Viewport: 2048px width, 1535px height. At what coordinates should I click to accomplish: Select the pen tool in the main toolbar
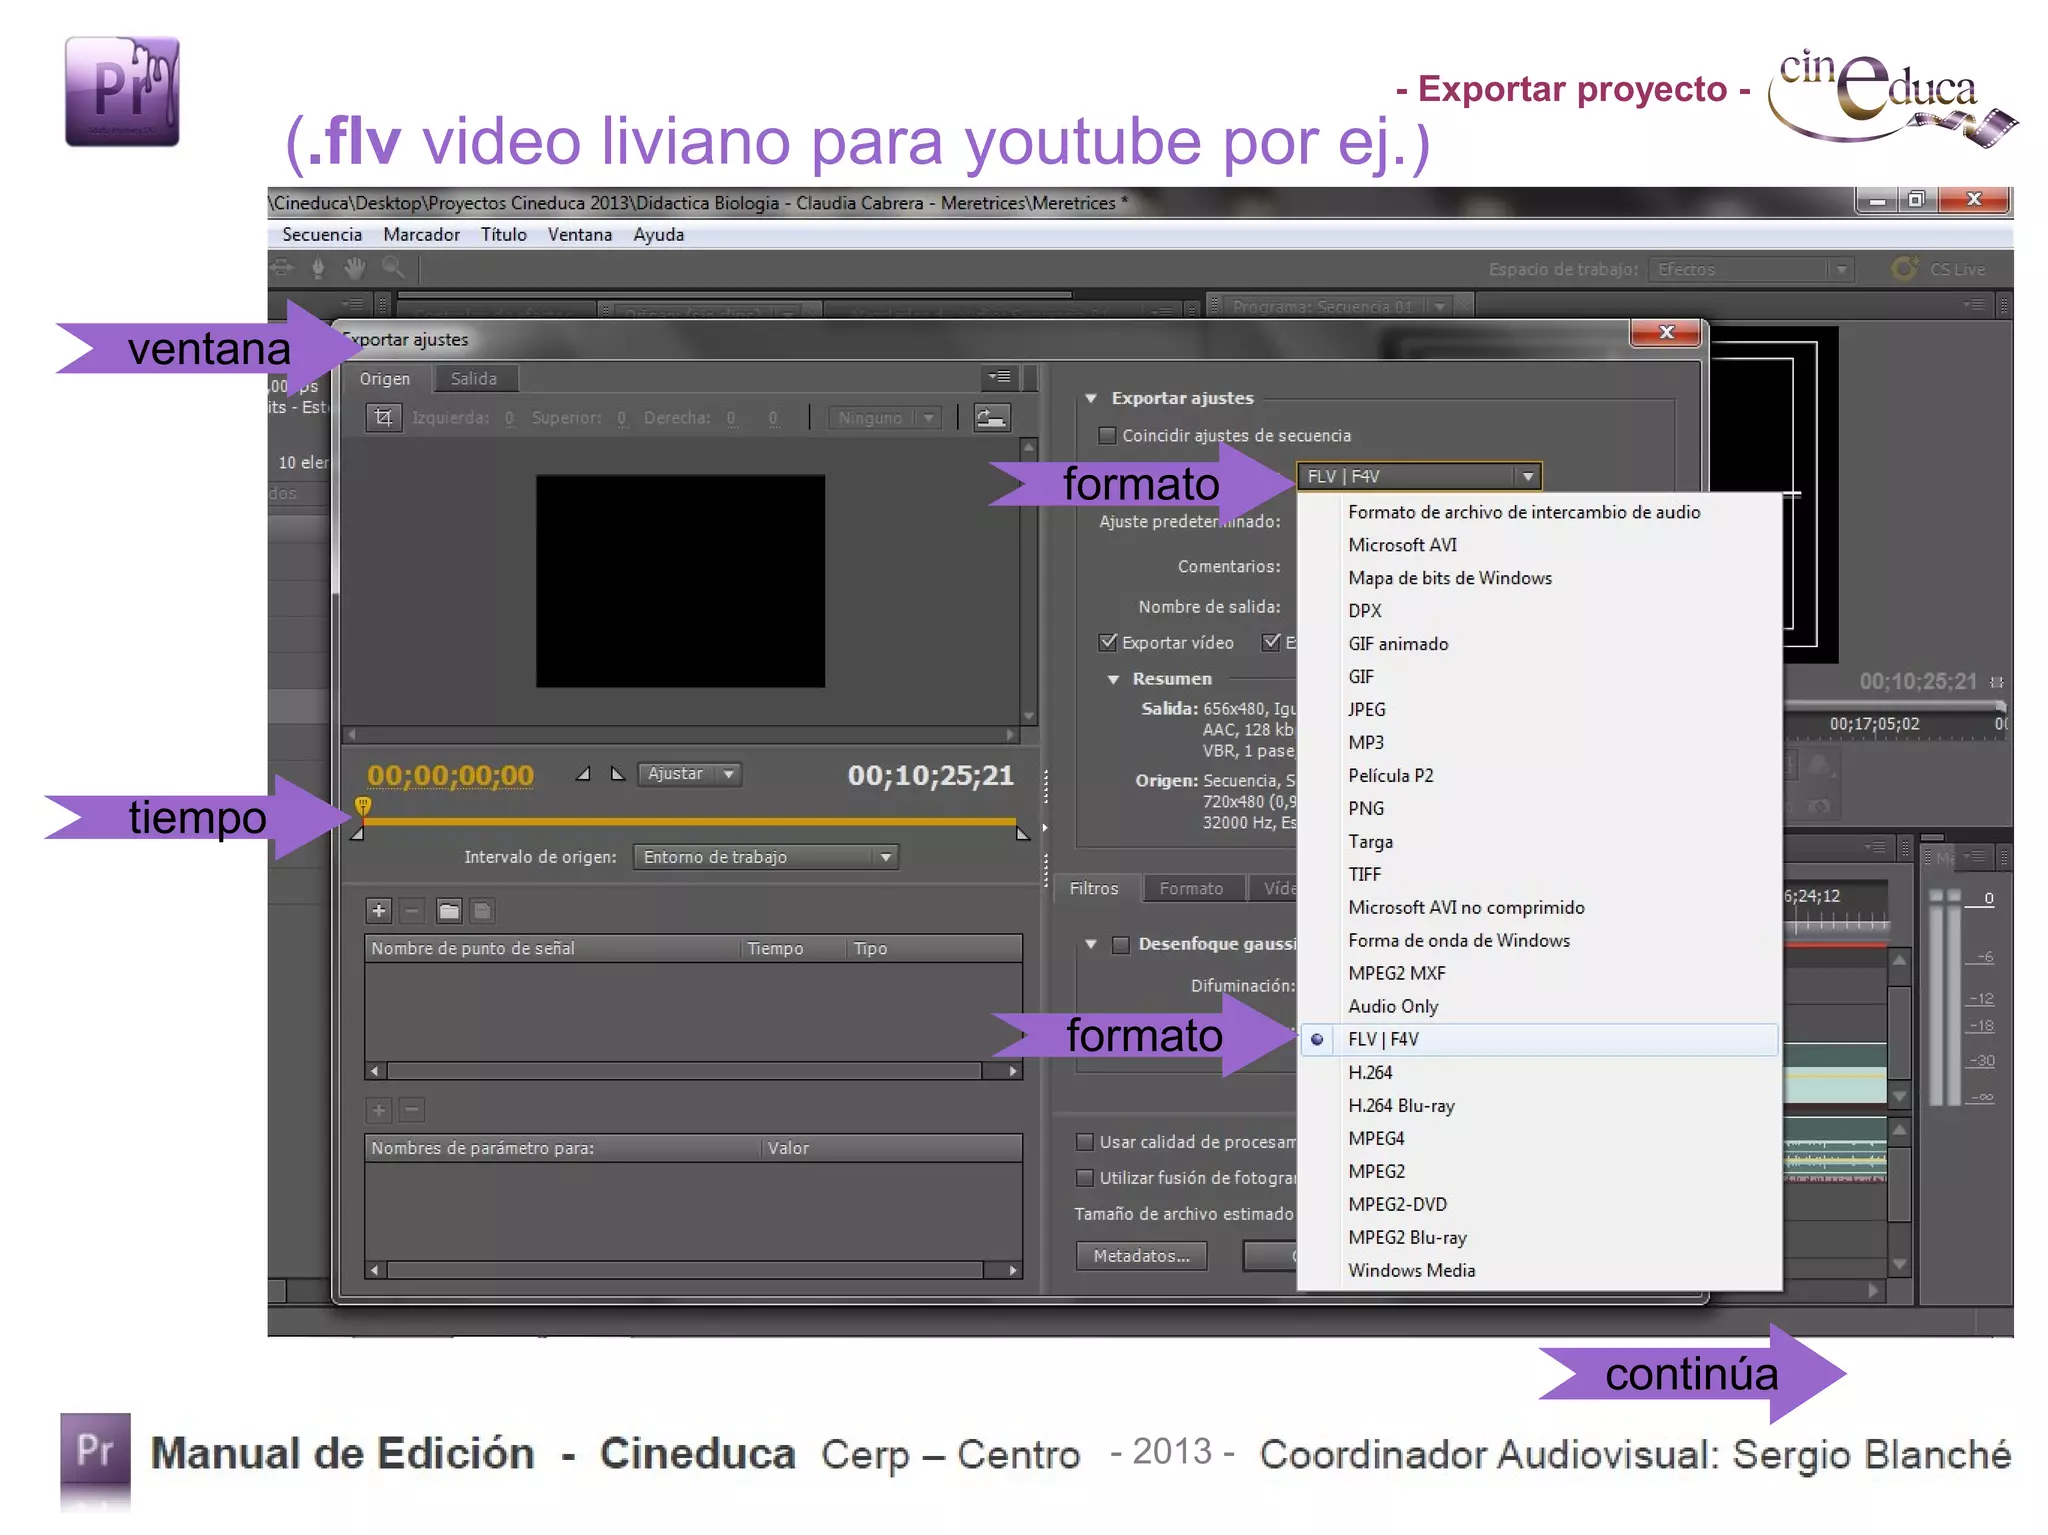pyautogui.click(x=318, y=268)
